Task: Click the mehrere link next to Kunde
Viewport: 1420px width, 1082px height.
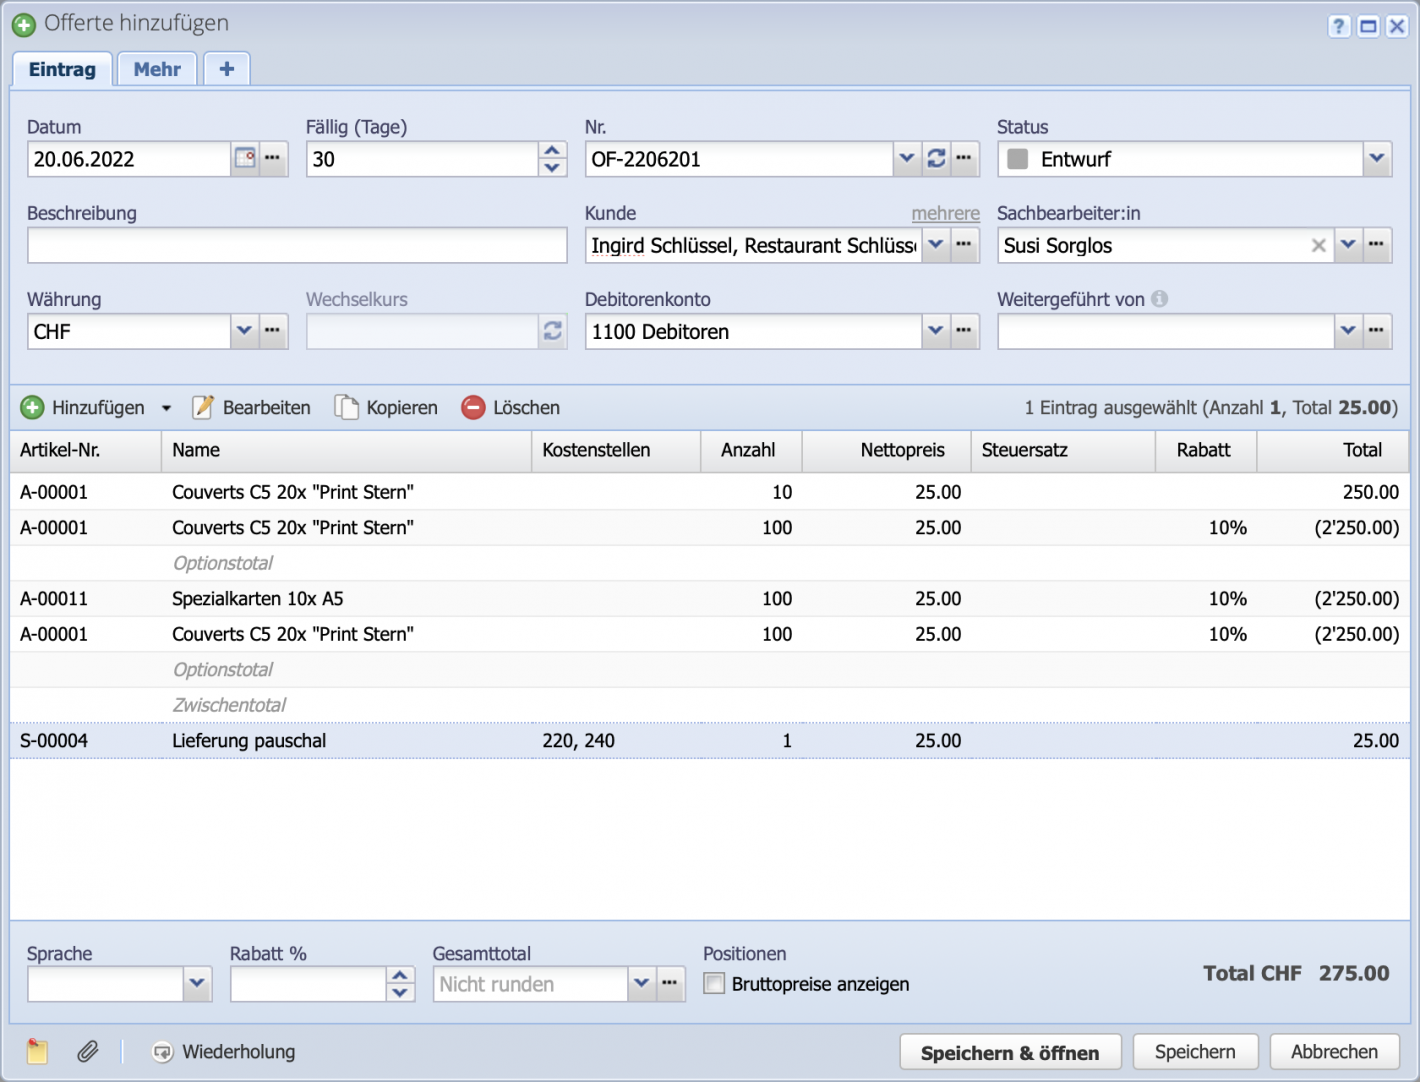Action: (945, 213)
